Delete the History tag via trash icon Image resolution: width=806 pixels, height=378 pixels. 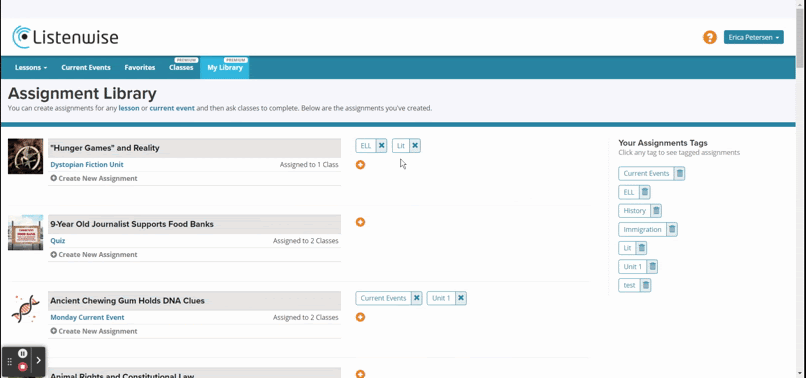tap(656, 211)
